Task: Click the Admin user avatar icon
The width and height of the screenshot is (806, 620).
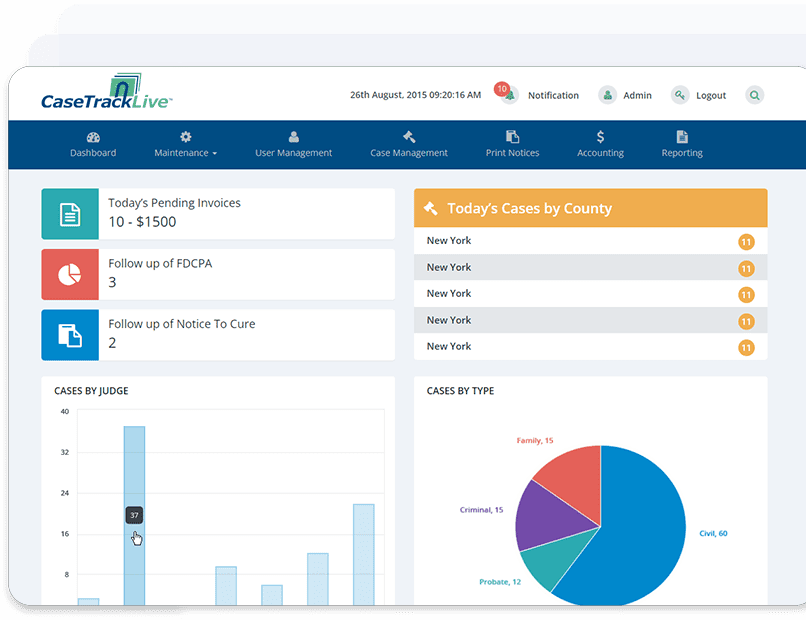Action: [x=607, y=95]
